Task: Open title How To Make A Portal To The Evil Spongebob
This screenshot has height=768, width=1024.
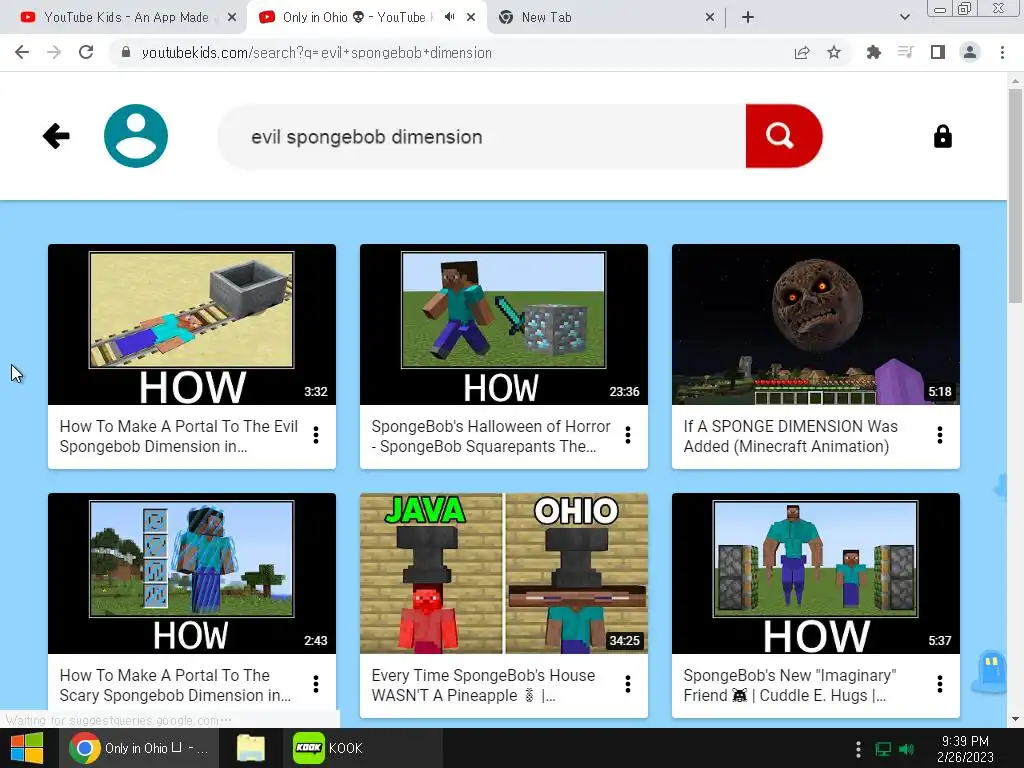Action: tap(178, 436)
